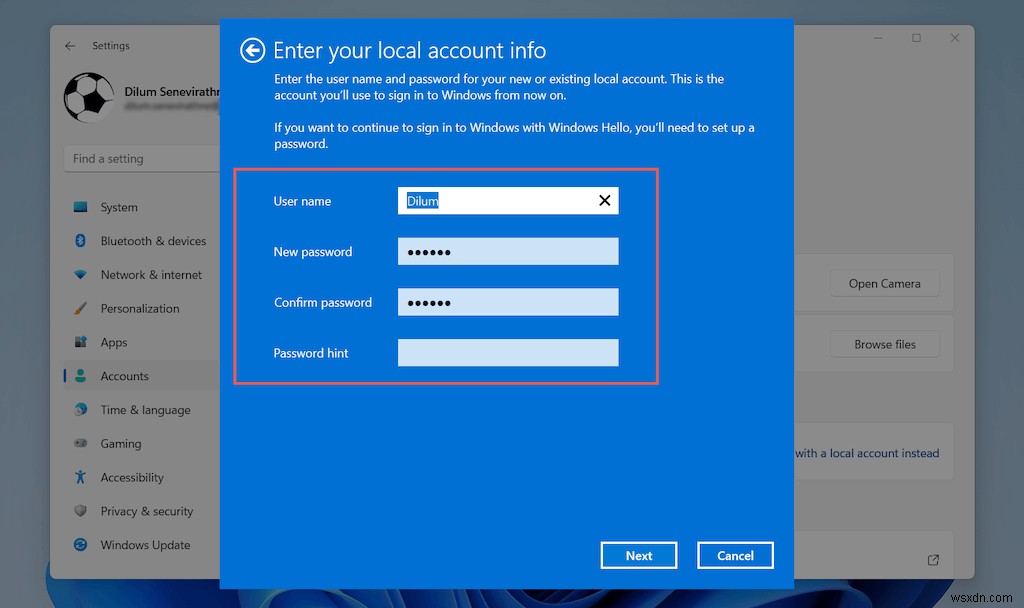This screenshot has width=1024, height=608.
Task: Click the Open Camera button
Action: point(884,283)
